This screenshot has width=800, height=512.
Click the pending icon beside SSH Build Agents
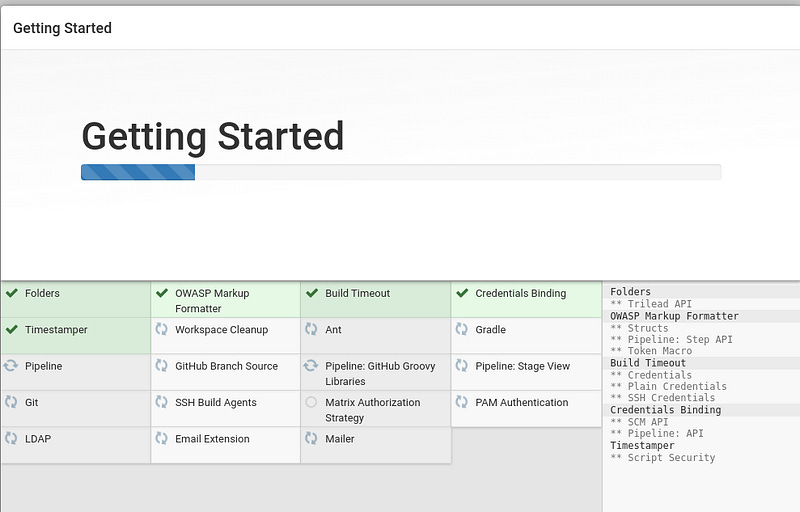(161, 402)
